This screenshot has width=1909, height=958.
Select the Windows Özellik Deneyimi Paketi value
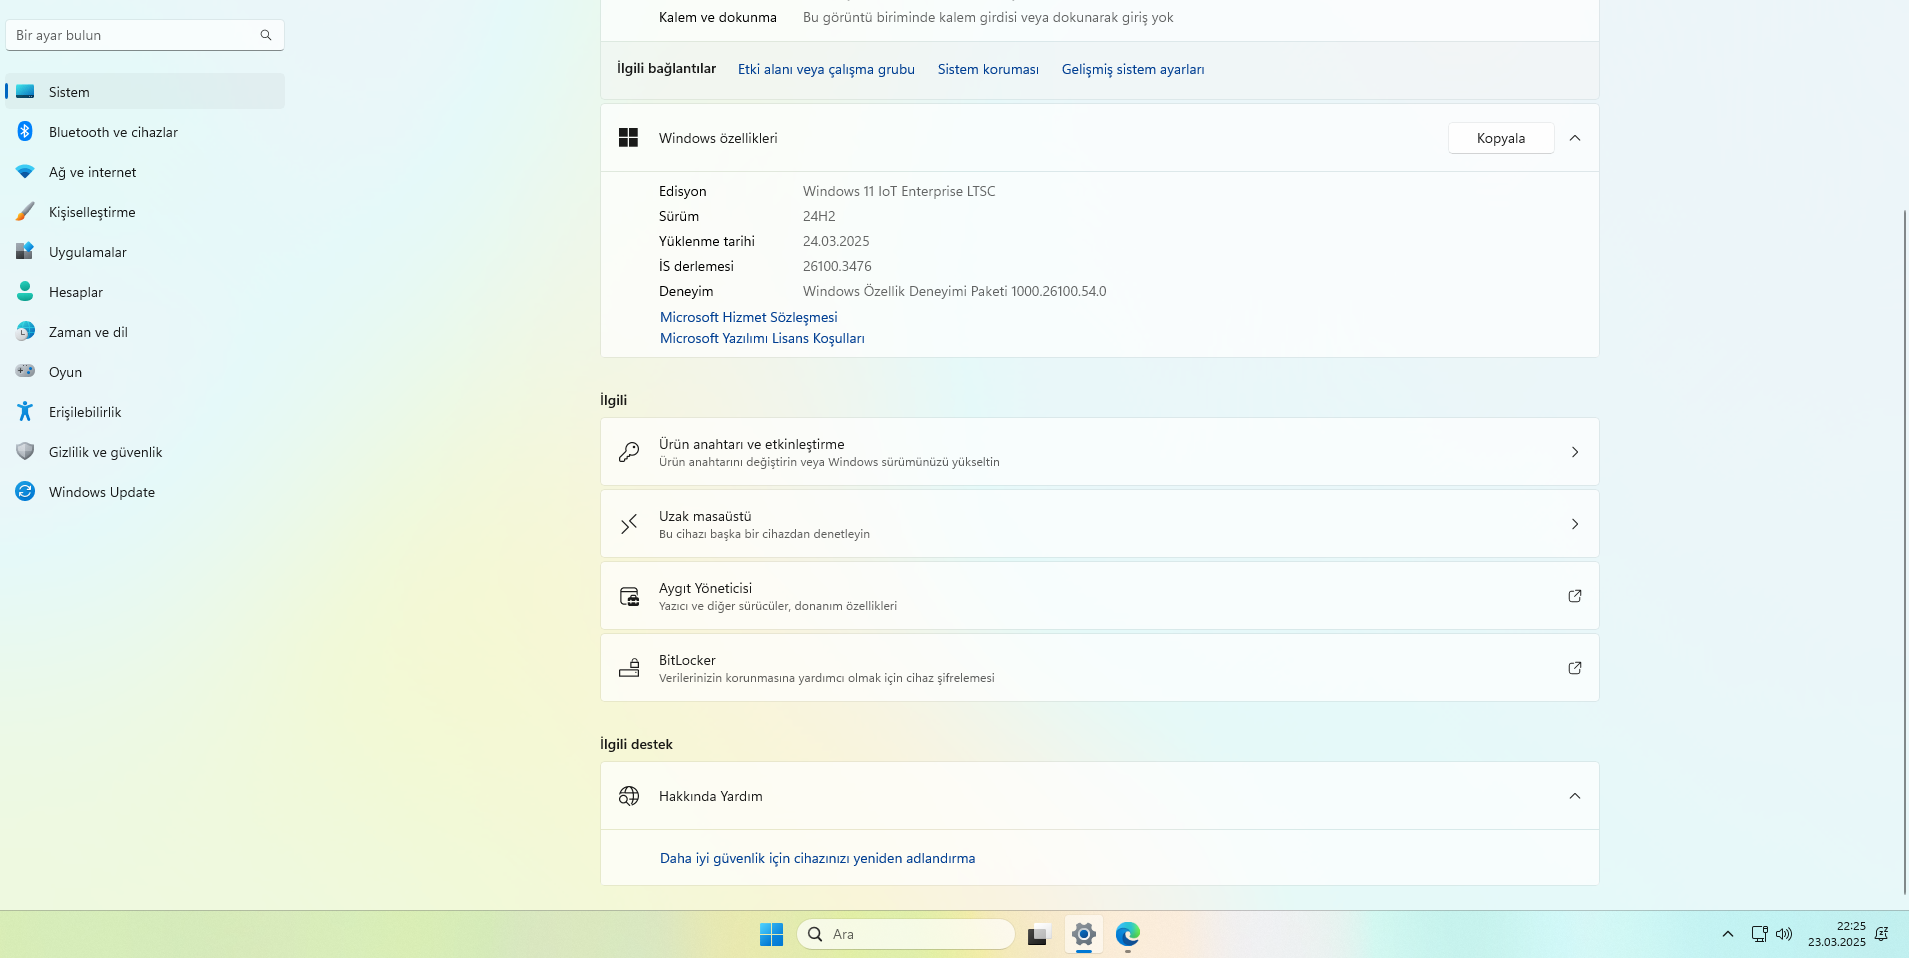click(x=955, y=291)
